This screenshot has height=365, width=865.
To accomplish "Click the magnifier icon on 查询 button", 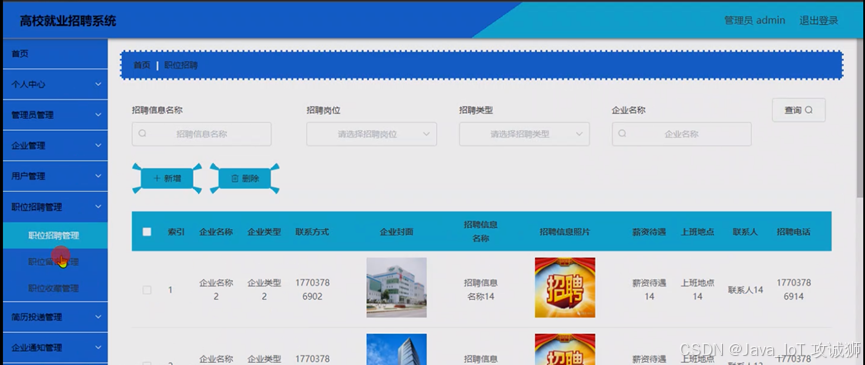I will point(809,110).
